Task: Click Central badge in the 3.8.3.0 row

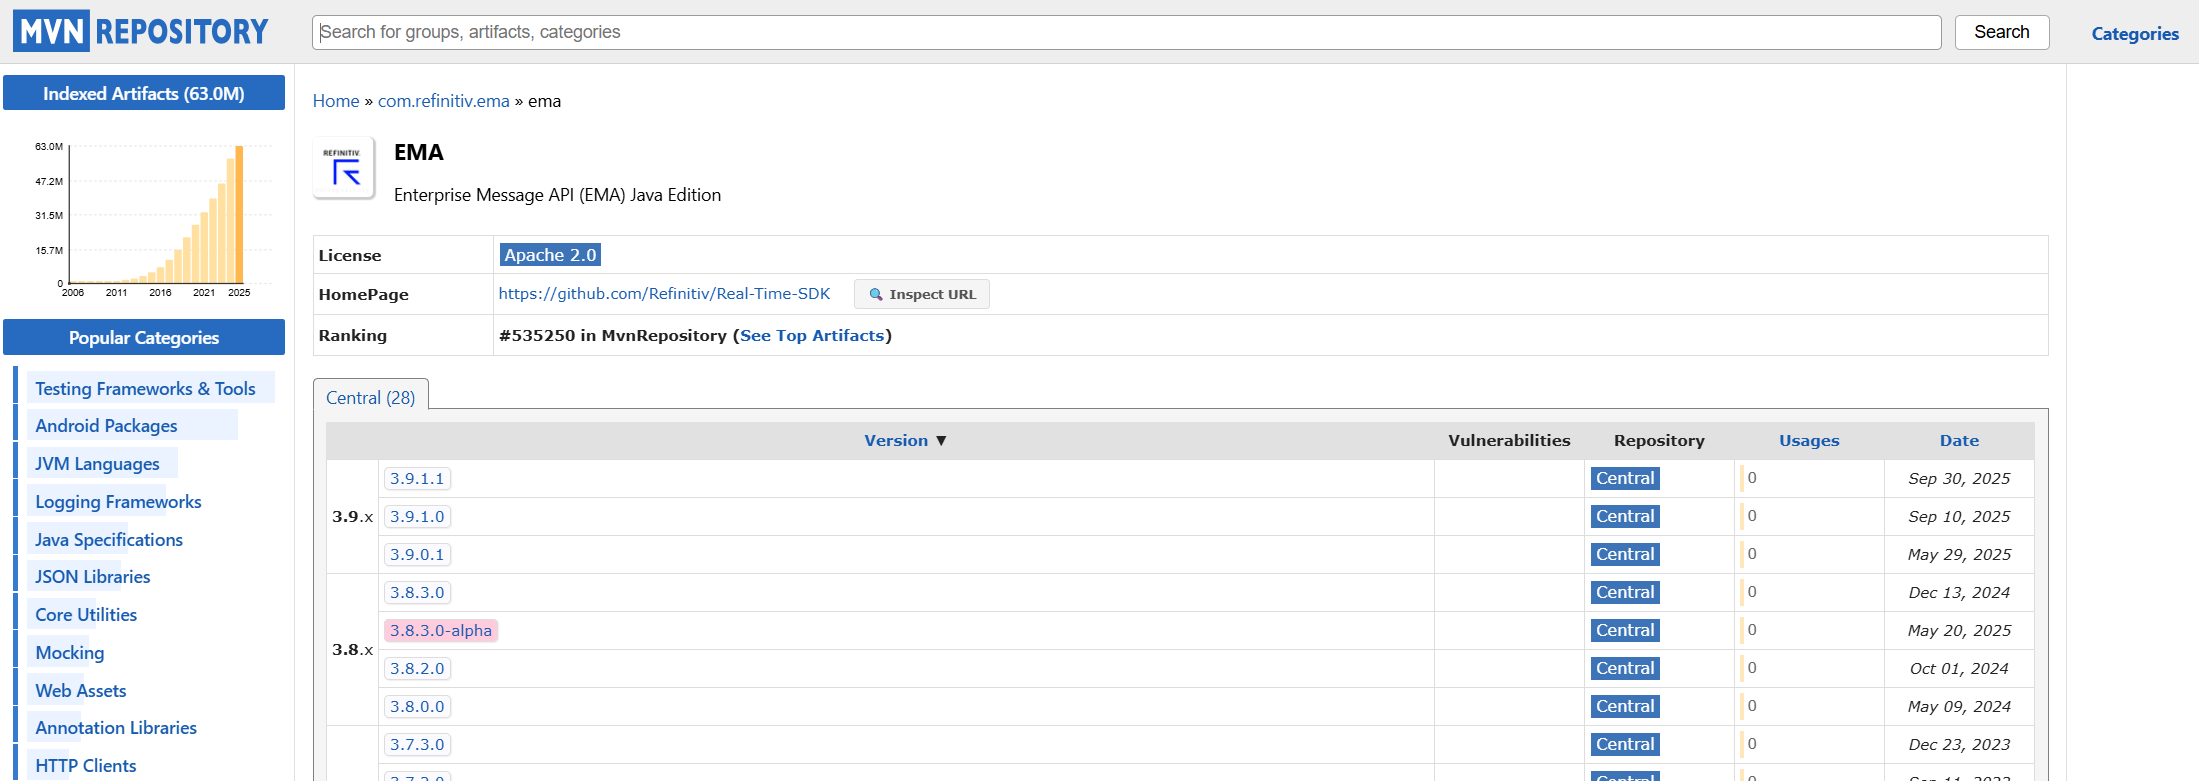Action: [x=1625, y=593]
